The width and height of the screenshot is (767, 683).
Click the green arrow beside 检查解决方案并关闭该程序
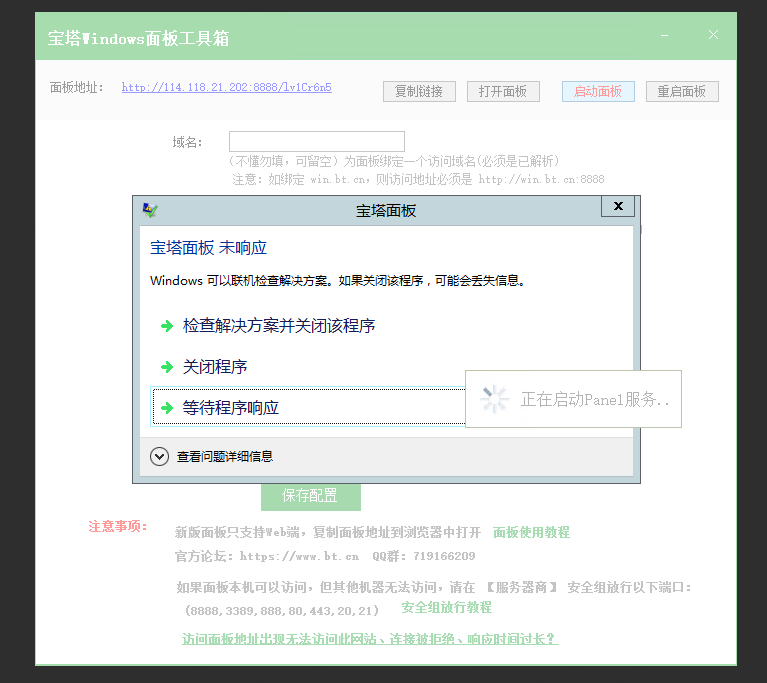[x=167, y=326]
